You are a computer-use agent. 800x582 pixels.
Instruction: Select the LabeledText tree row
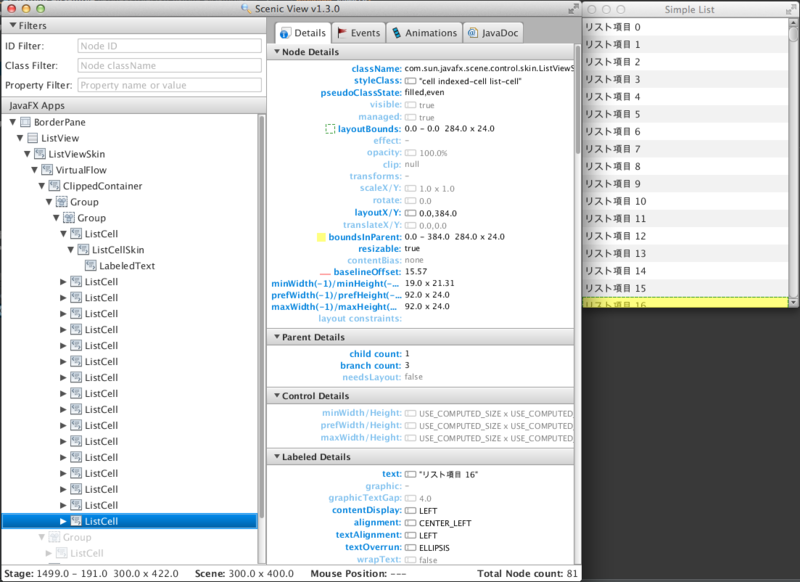point(130,266)
